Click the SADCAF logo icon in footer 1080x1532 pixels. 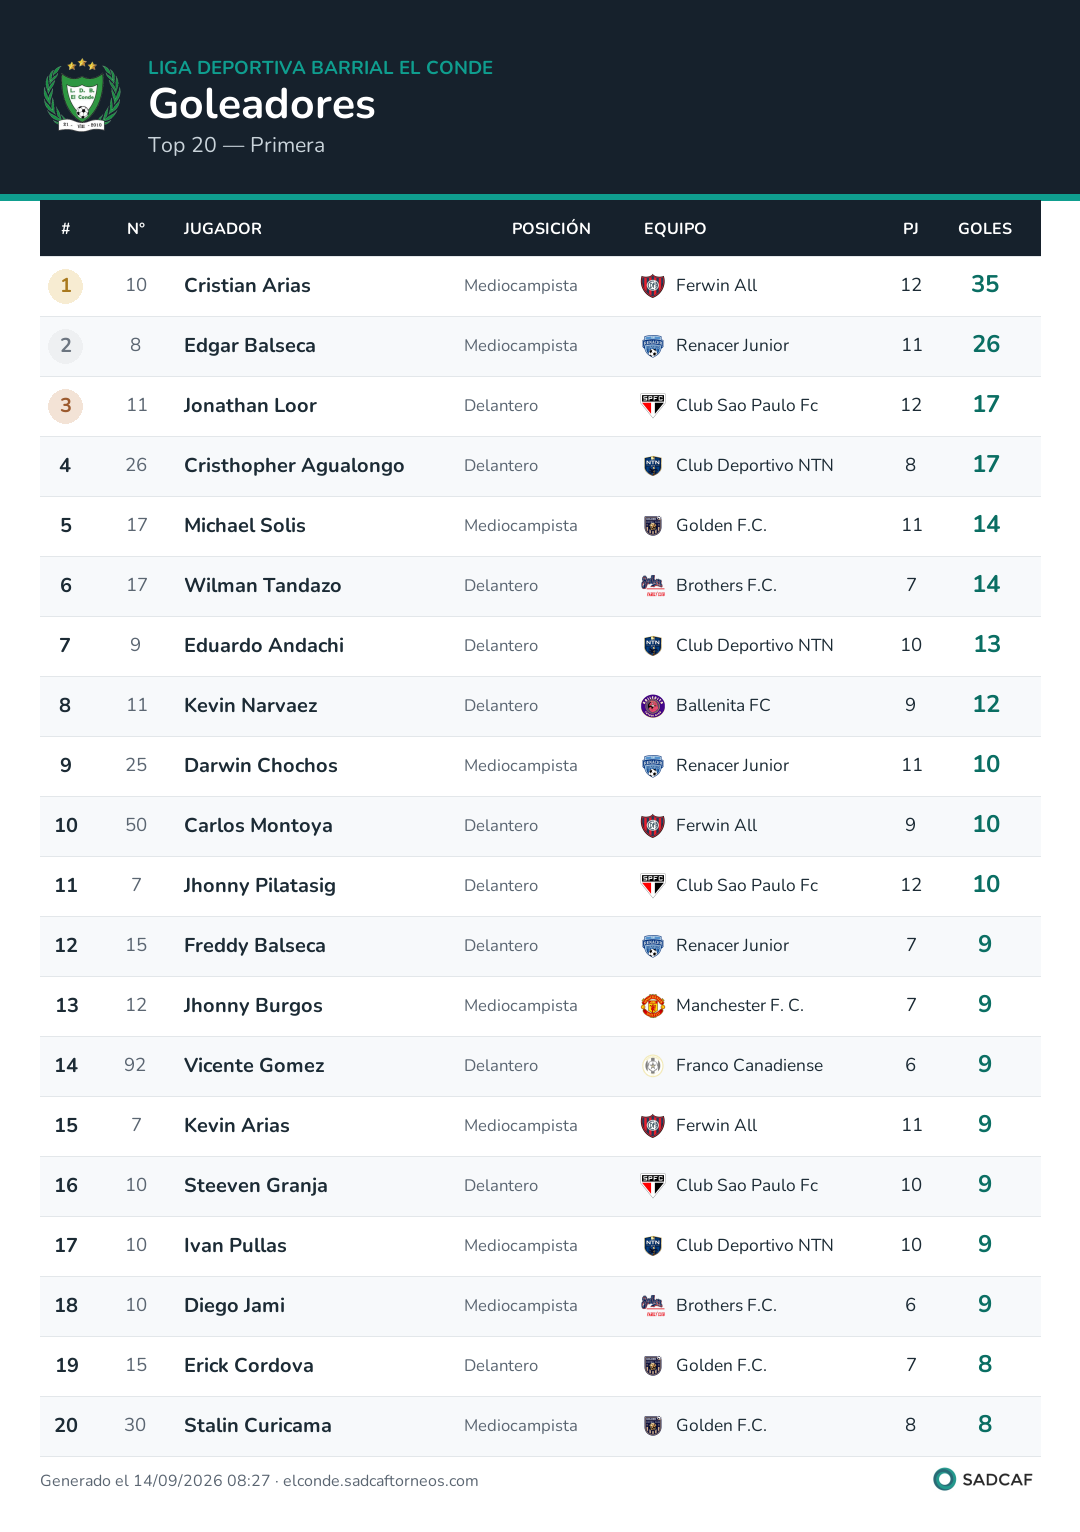coord(944,1479)
